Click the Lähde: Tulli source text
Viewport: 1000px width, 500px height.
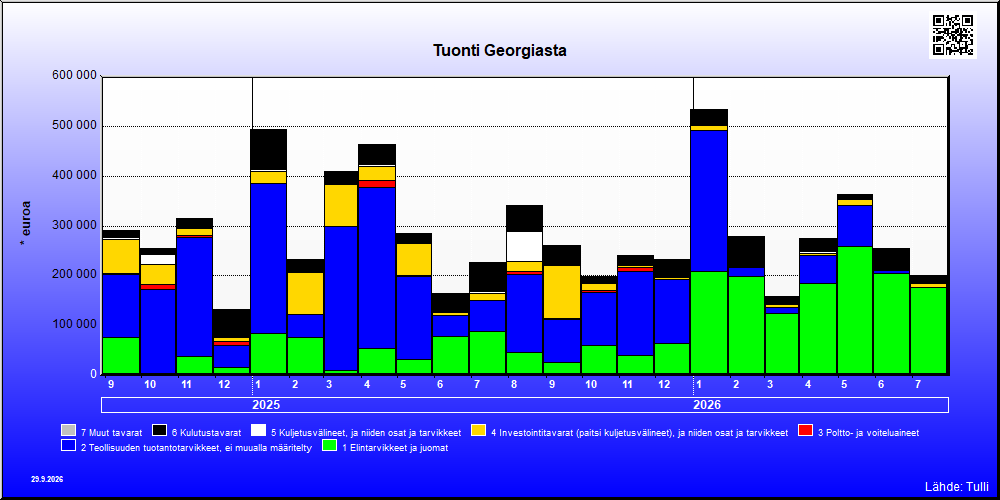point(956,487)
